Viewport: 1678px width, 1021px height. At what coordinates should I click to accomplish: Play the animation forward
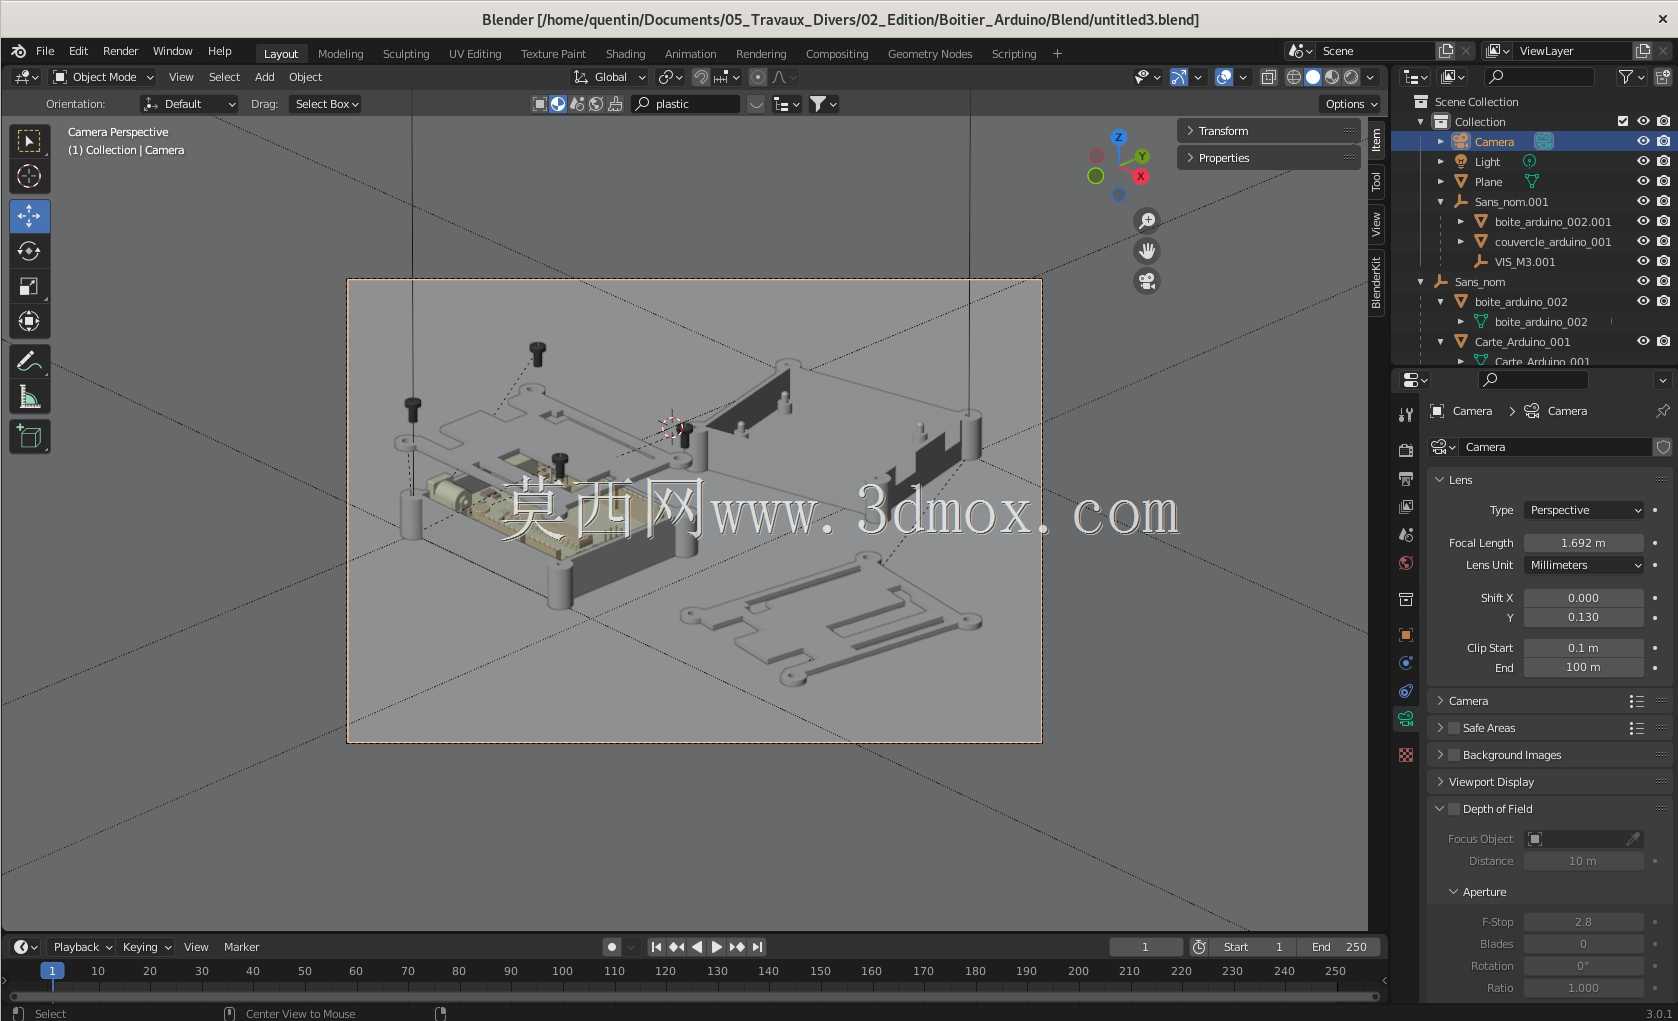coord(716,947)
